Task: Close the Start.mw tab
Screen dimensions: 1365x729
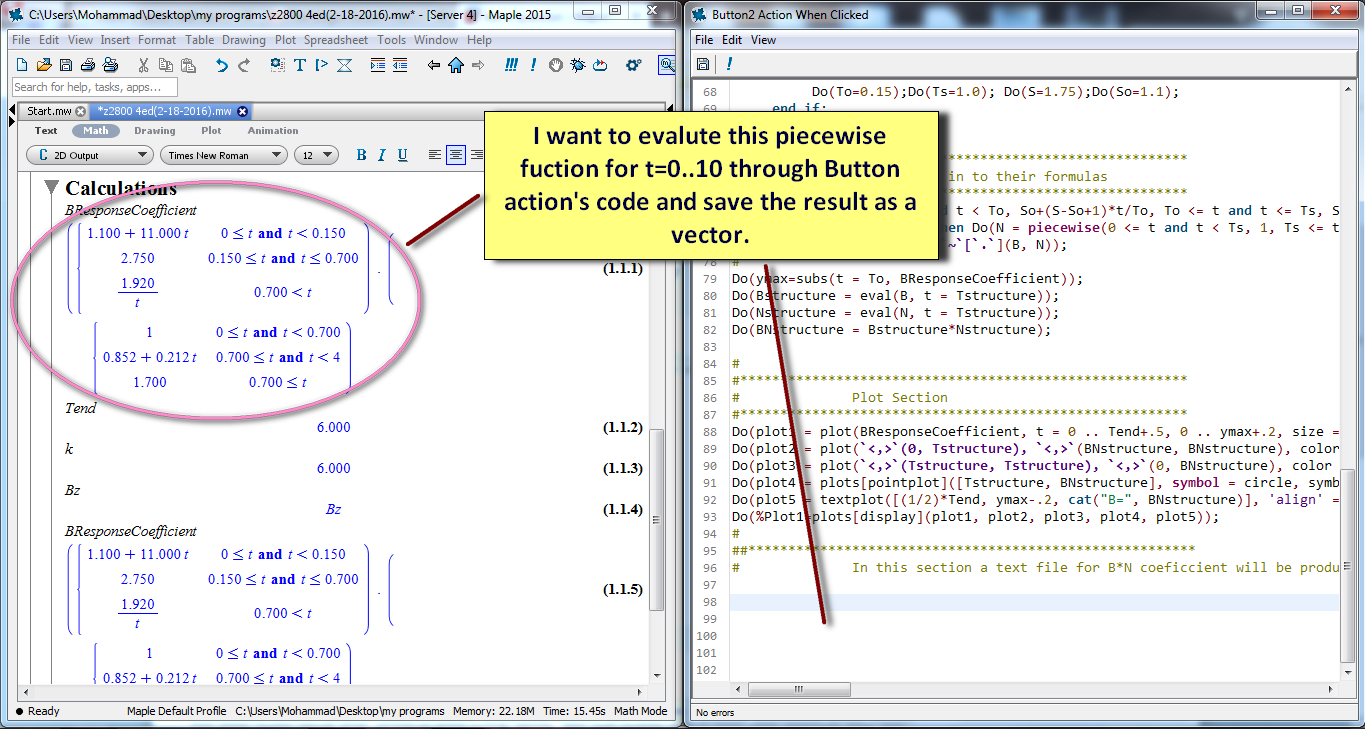Action: pyautogui.click(x=80, y=111)
